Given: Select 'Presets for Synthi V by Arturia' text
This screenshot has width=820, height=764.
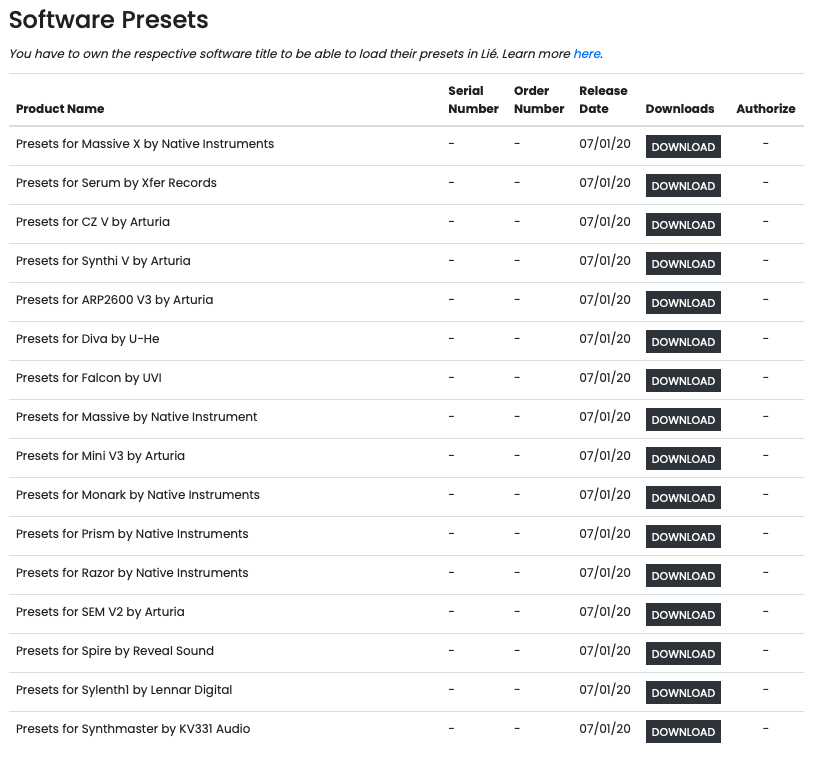Looking at the screenshot, I should (x=103, y=261).
